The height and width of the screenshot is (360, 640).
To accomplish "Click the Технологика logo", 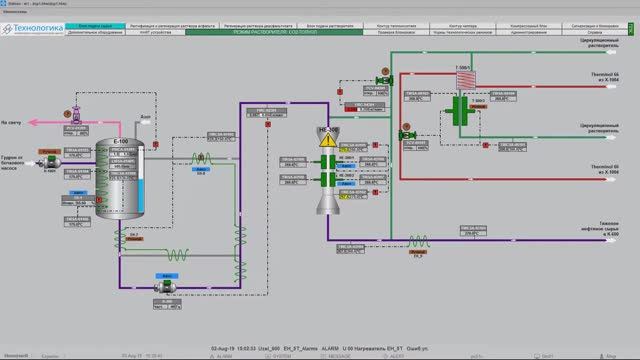I will 33,29.
